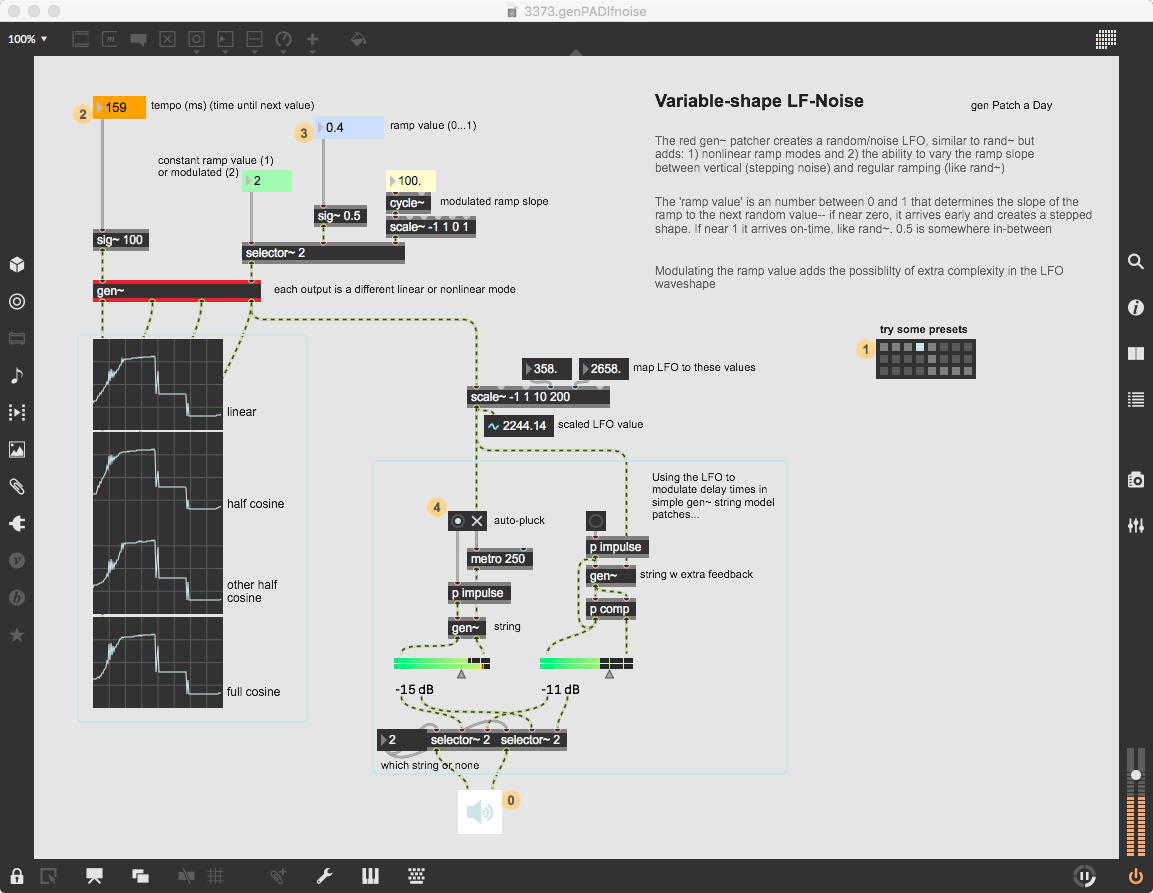The height and width of the screenshot is (893, 1153).
Task: Toggle the auto-pluck X toggle
Action: click(476, 521)
